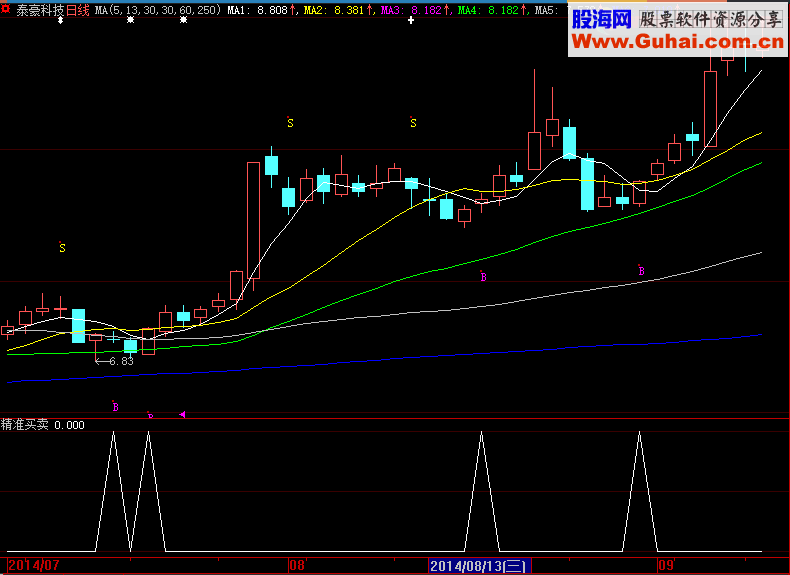Click the yellow S sell marker in July
Image resolution: width=790 pixels, height=575 pixels.
point(62,247)
